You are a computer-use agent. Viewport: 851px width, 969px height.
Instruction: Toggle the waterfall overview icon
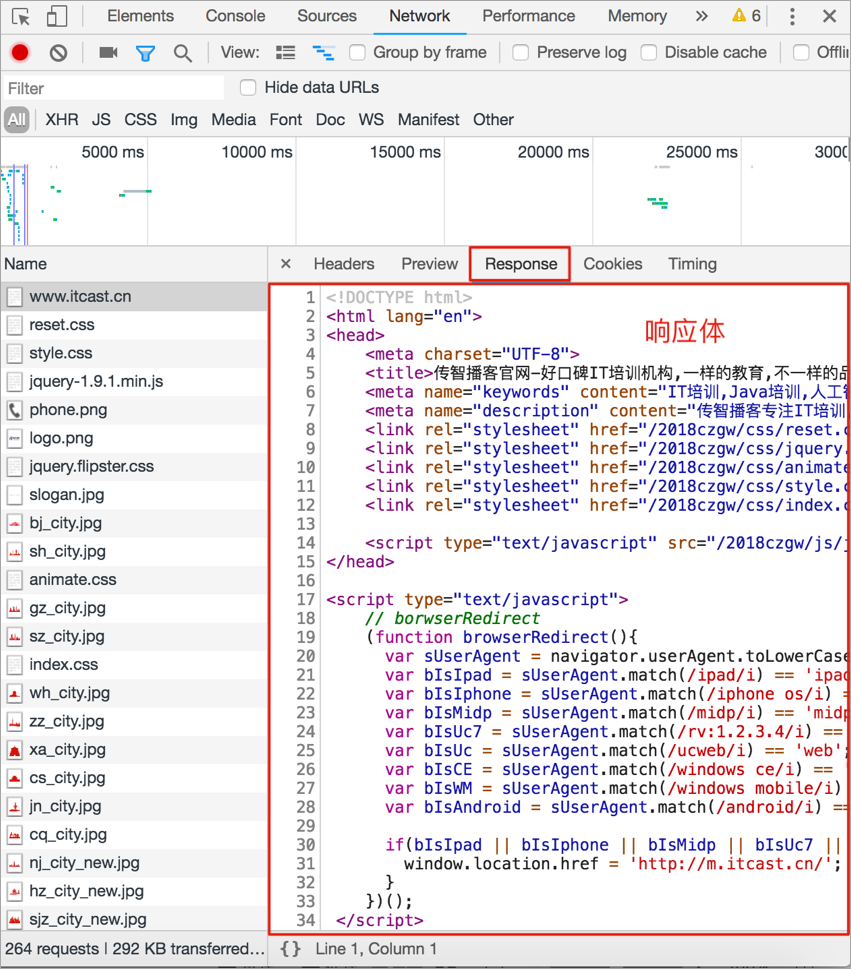tap(321, 52)
